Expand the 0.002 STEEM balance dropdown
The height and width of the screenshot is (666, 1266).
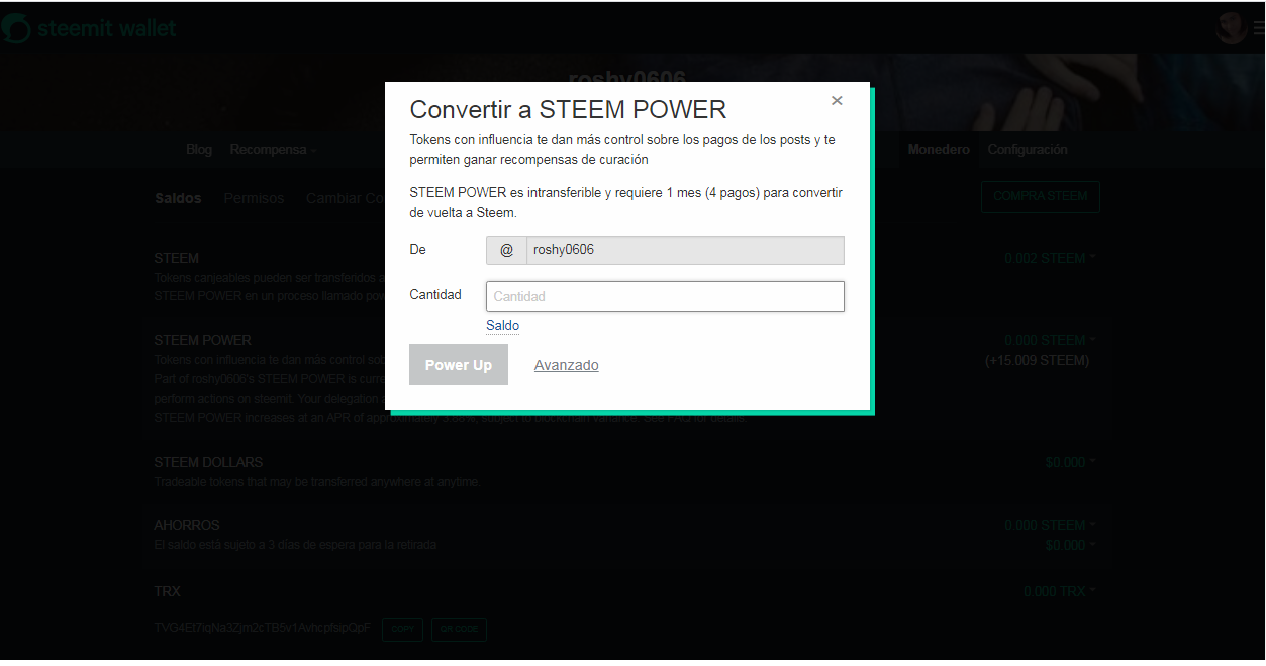tap(1049, 258)
